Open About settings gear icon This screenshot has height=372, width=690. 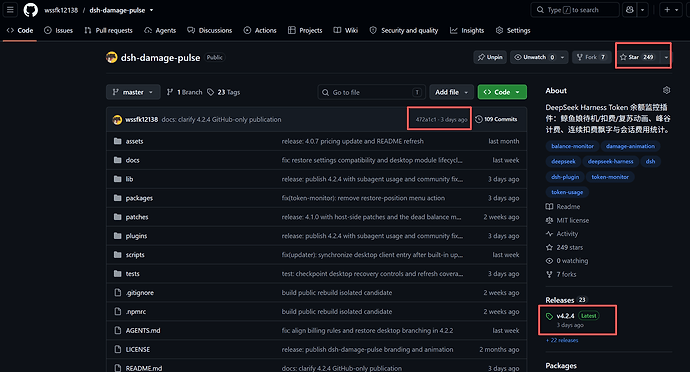[x=666, y=90]
